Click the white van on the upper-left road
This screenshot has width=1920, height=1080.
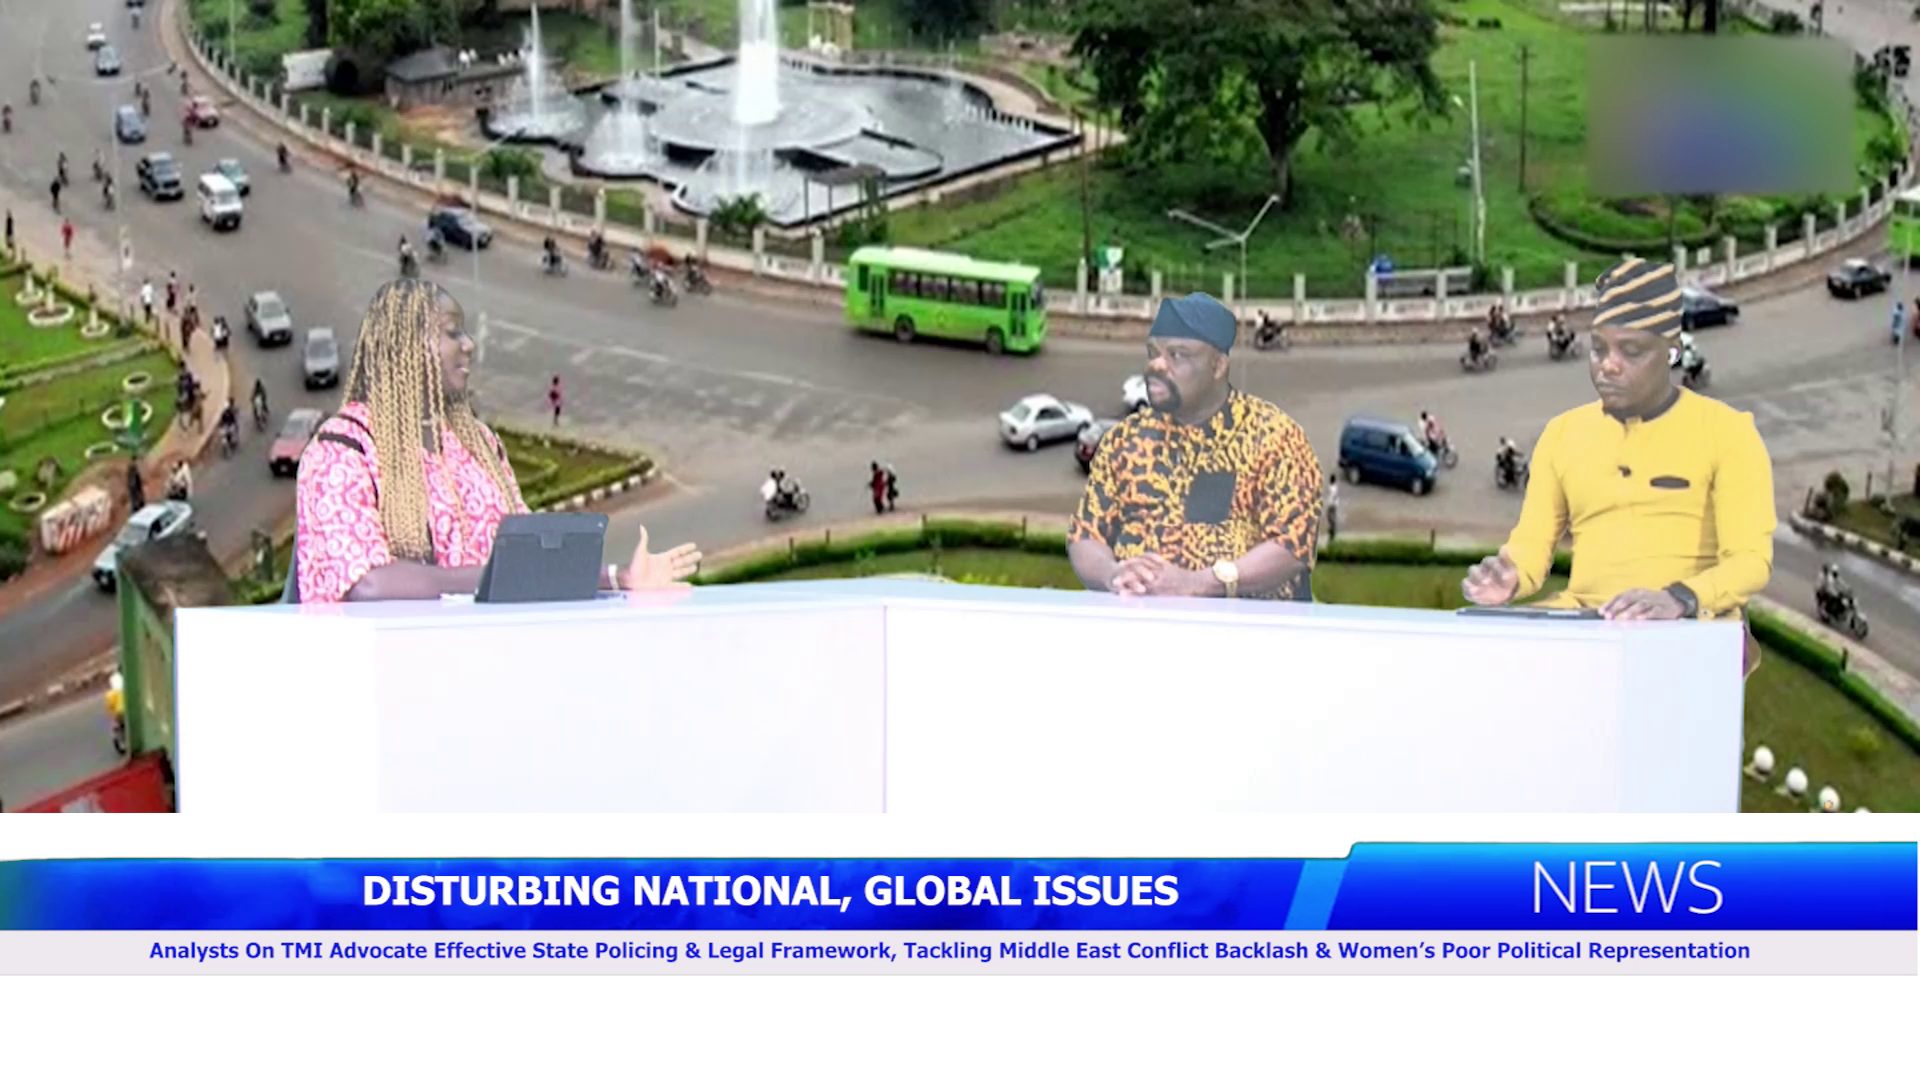219,201
